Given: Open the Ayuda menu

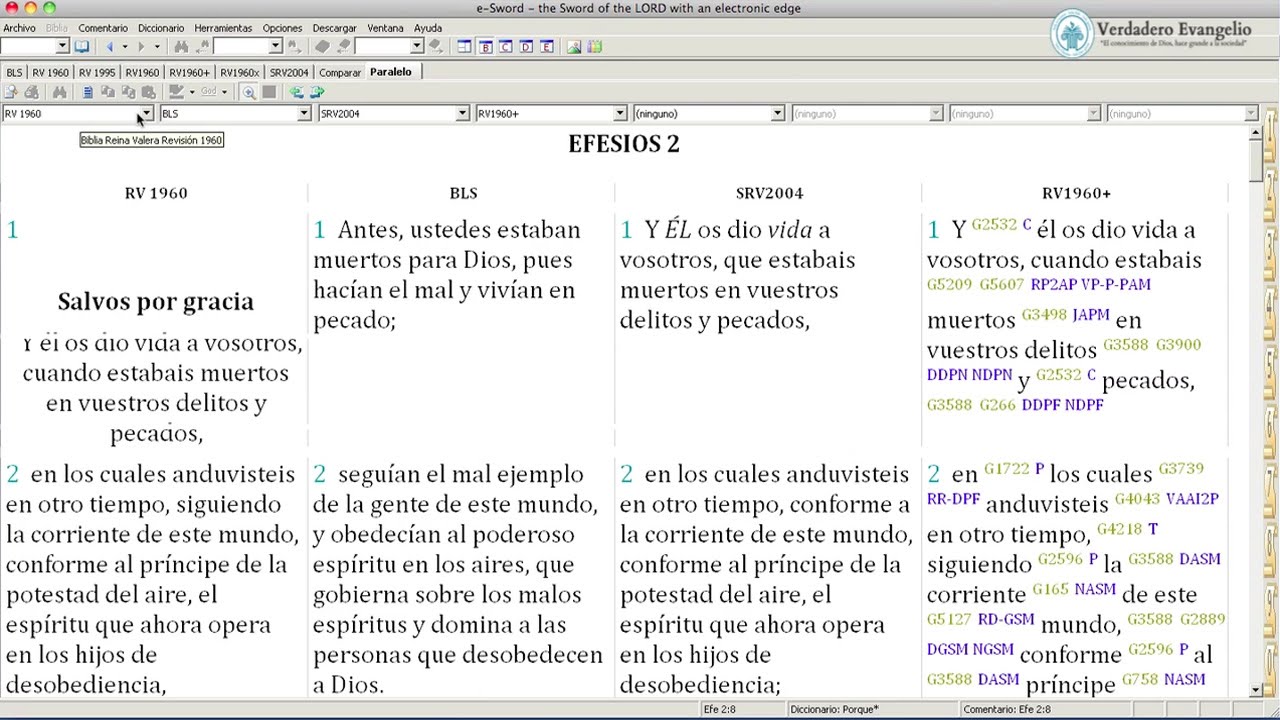Looking at the screenshot, I should tap(428, 28).
